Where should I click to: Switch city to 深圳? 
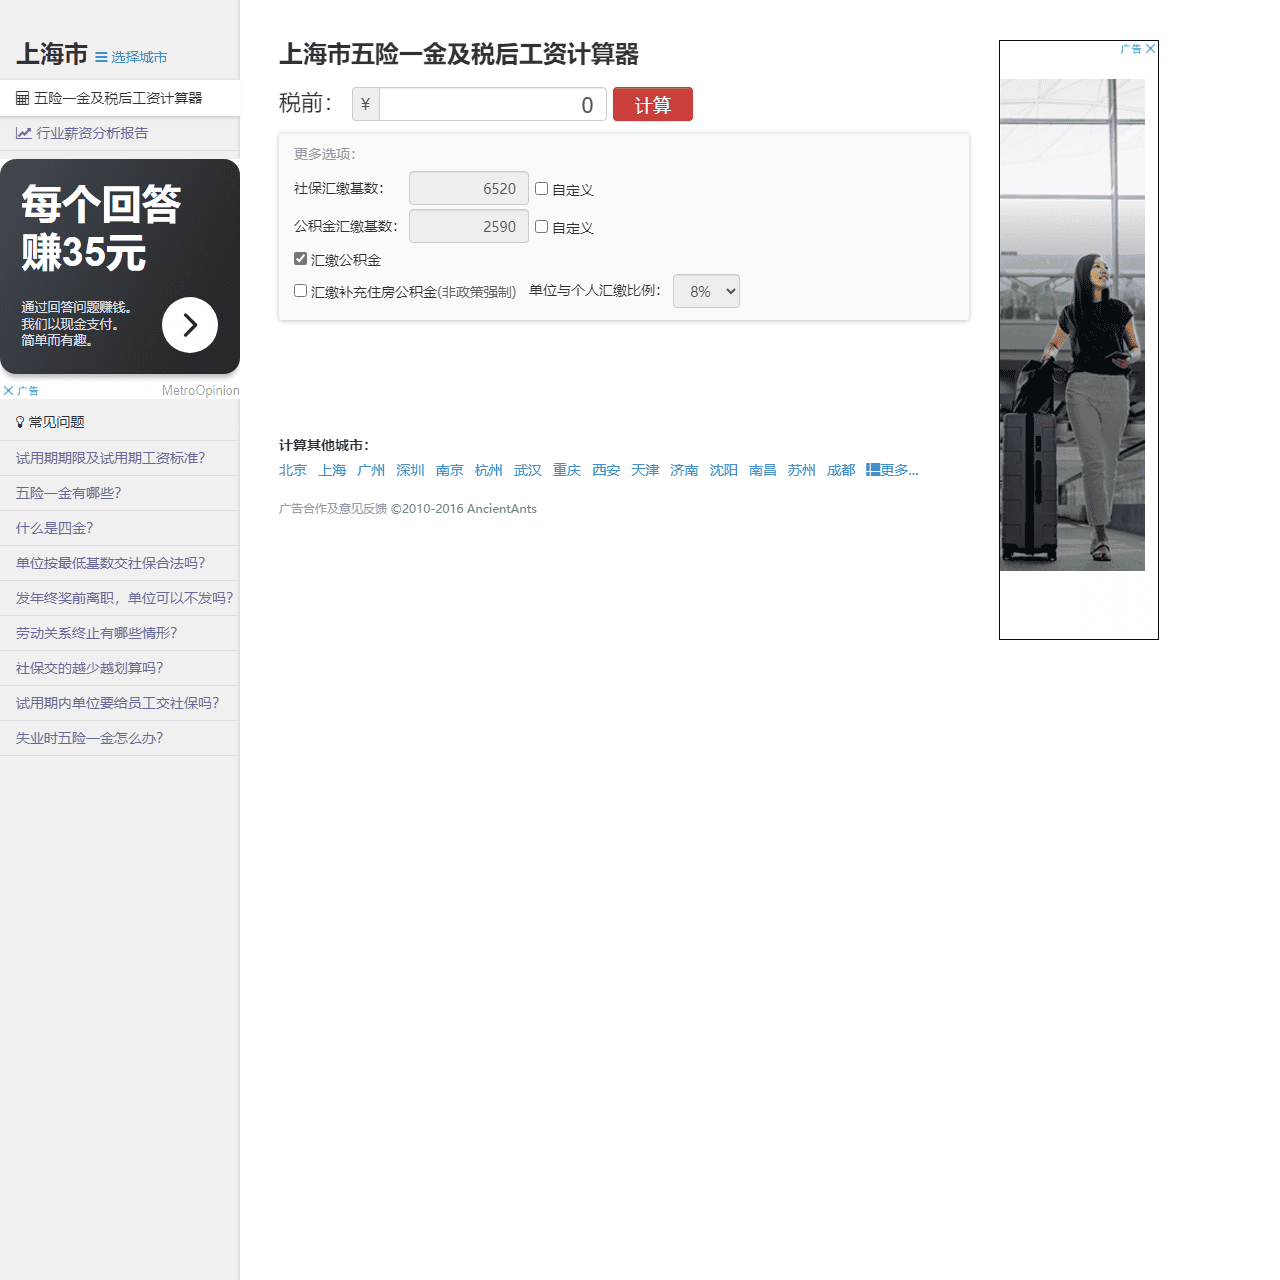[410, 470]
